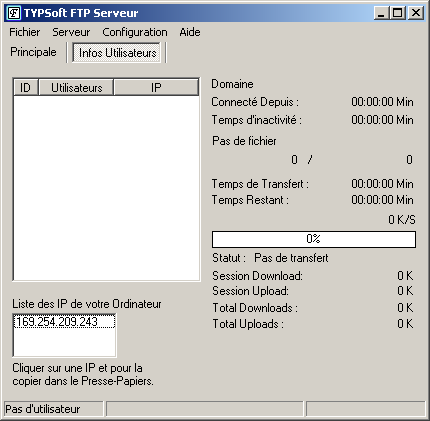Sort by the Utilisateurs column header
The width and height of the screenshot is (430, 421).
pyautogui.click(x=76, y=88)
